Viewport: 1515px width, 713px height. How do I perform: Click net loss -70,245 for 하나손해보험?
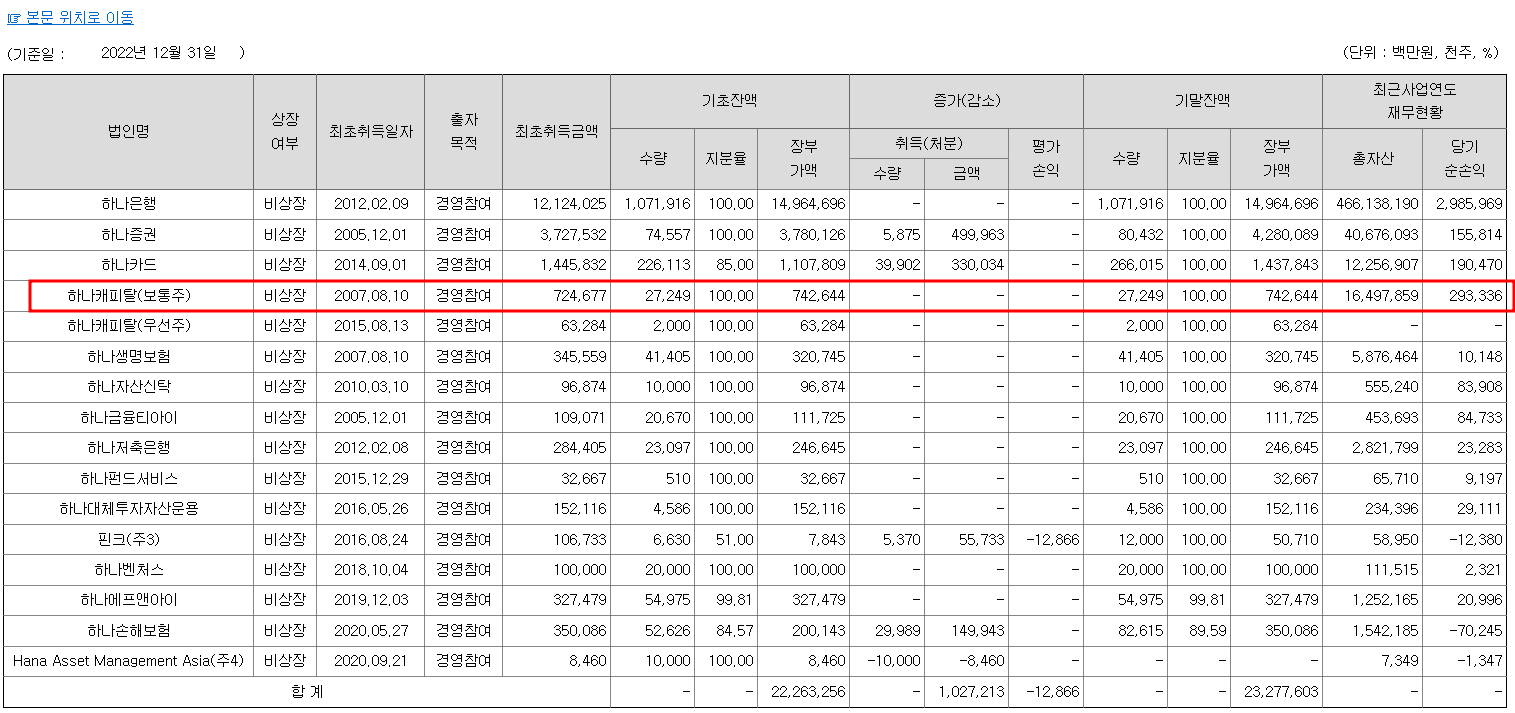pyautogui.click(x=1477, y=631)
